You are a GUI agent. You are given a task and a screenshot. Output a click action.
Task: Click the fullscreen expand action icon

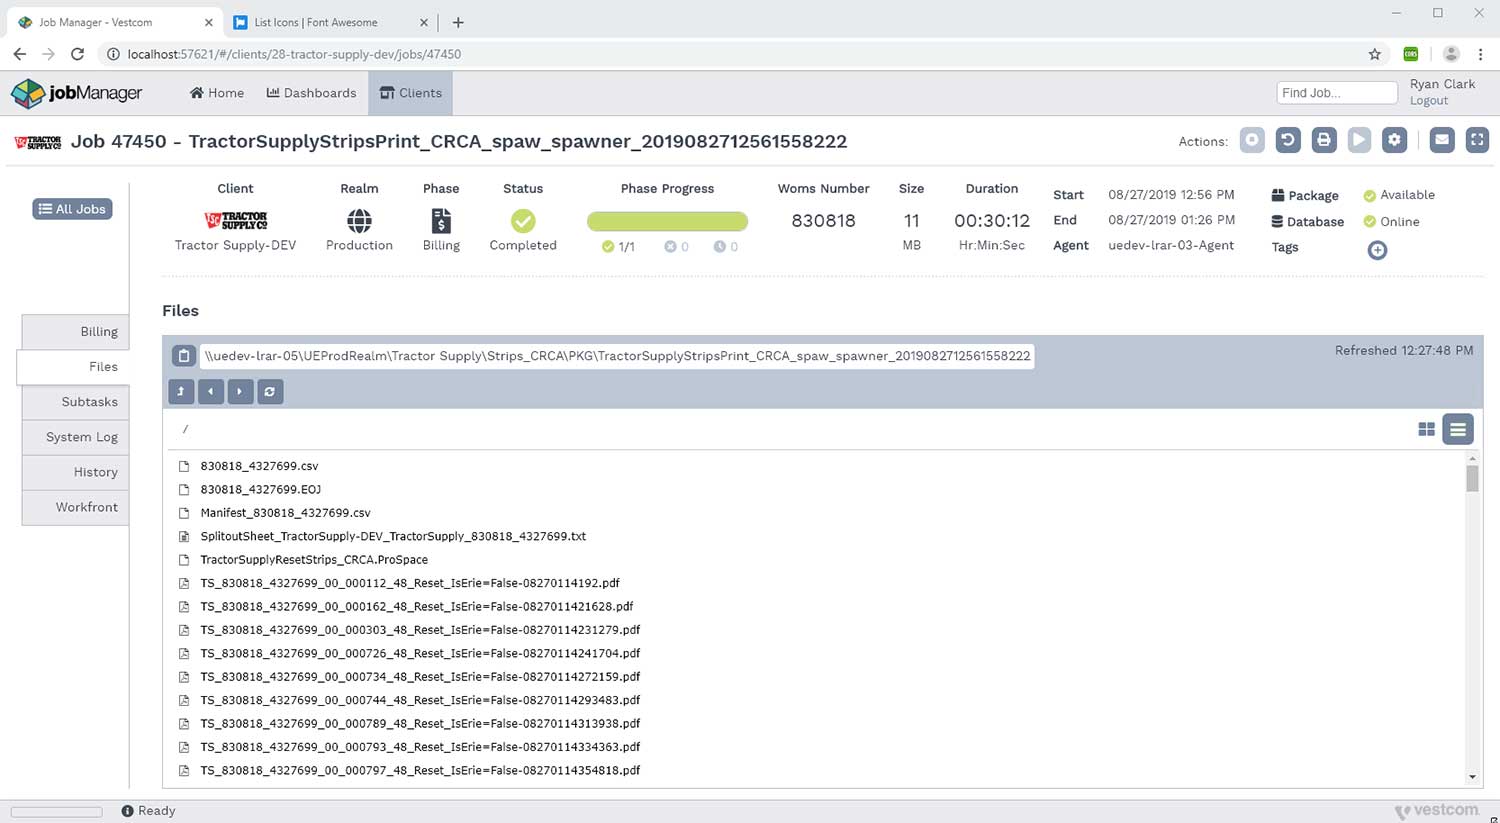[x=1477, y=140]
